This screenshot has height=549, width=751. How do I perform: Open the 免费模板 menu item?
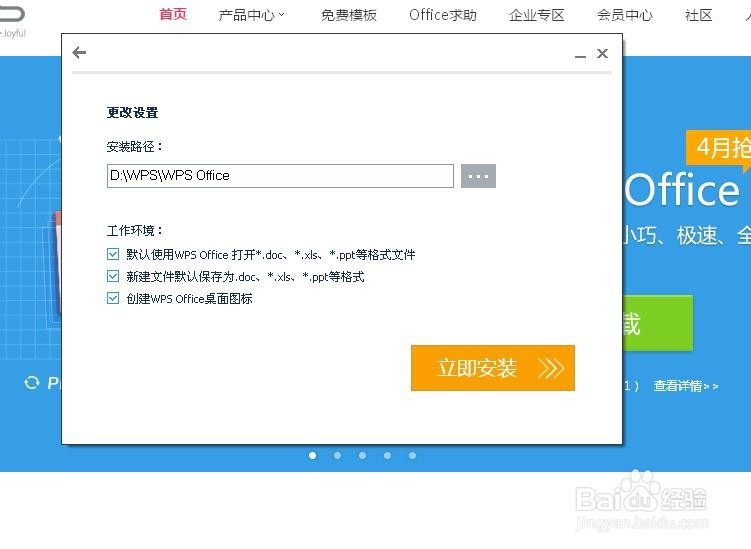[349, 15]
